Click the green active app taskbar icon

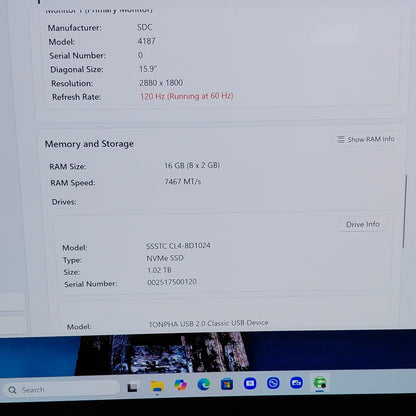coord(320,382)
